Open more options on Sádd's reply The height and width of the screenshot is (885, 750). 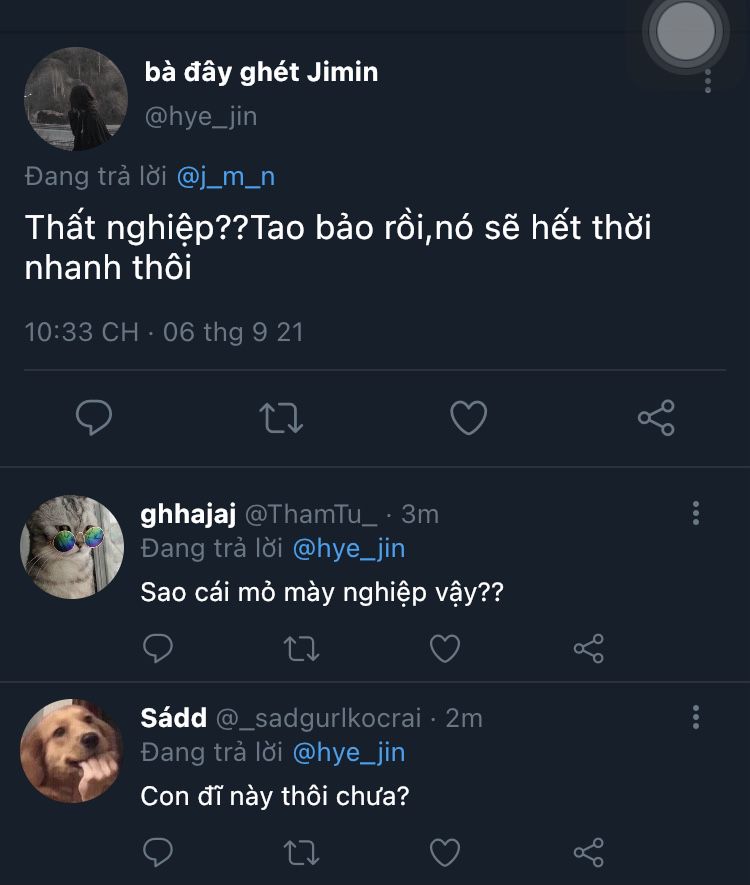(x=696, y=716)
